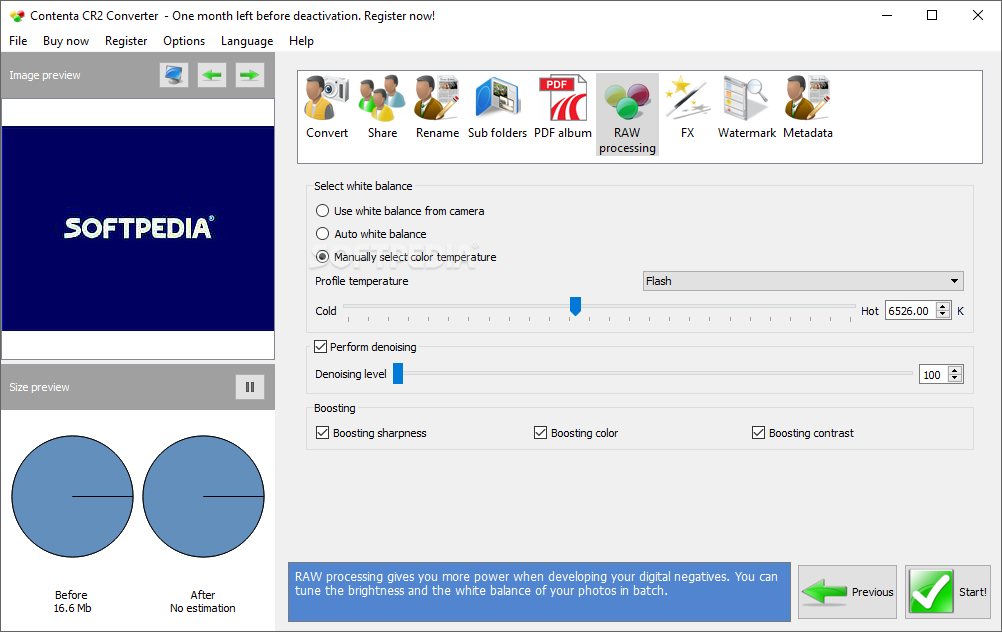
Task: Select the RAW processing step
Action: coord(627,114)
